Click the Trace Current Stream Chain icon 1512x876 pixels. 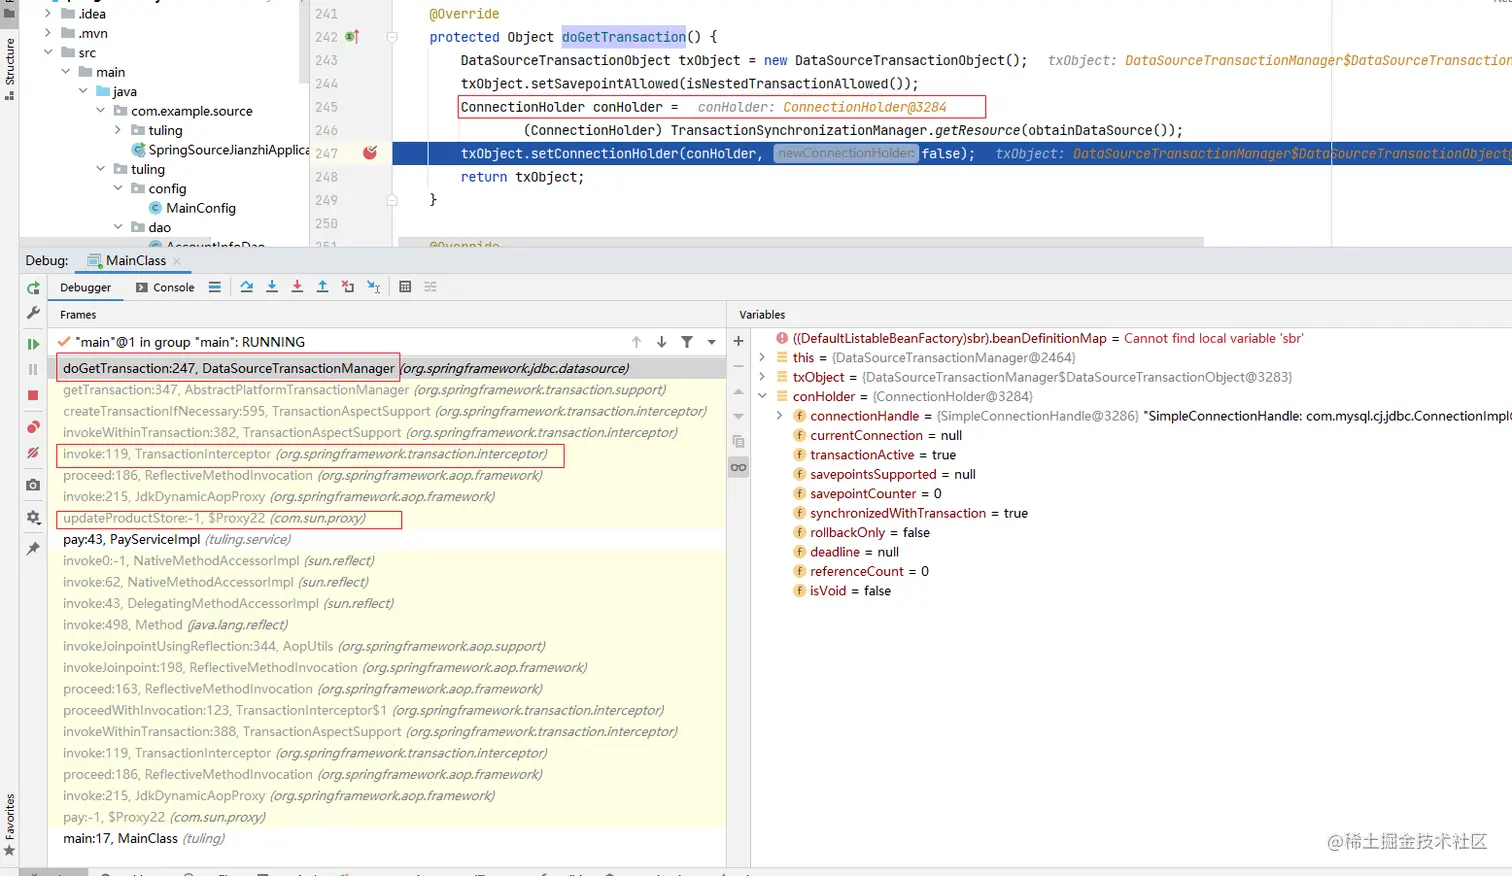[431, 287]
